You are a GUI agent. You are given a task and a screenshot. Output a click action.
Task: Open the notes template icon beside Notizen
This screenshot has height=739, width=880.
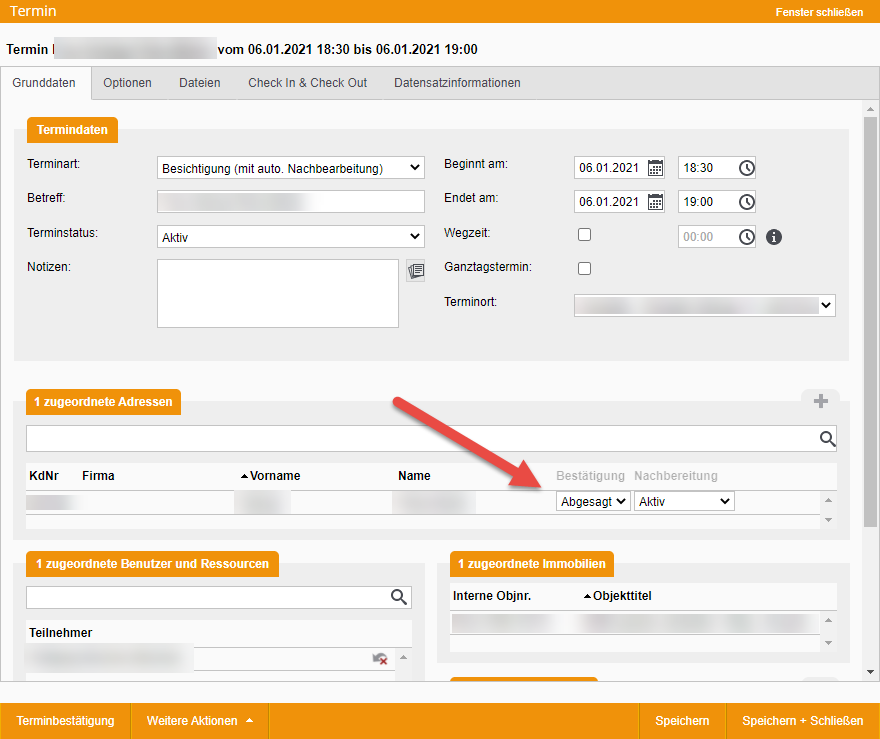pyautogui.click(x=415, y=271)
